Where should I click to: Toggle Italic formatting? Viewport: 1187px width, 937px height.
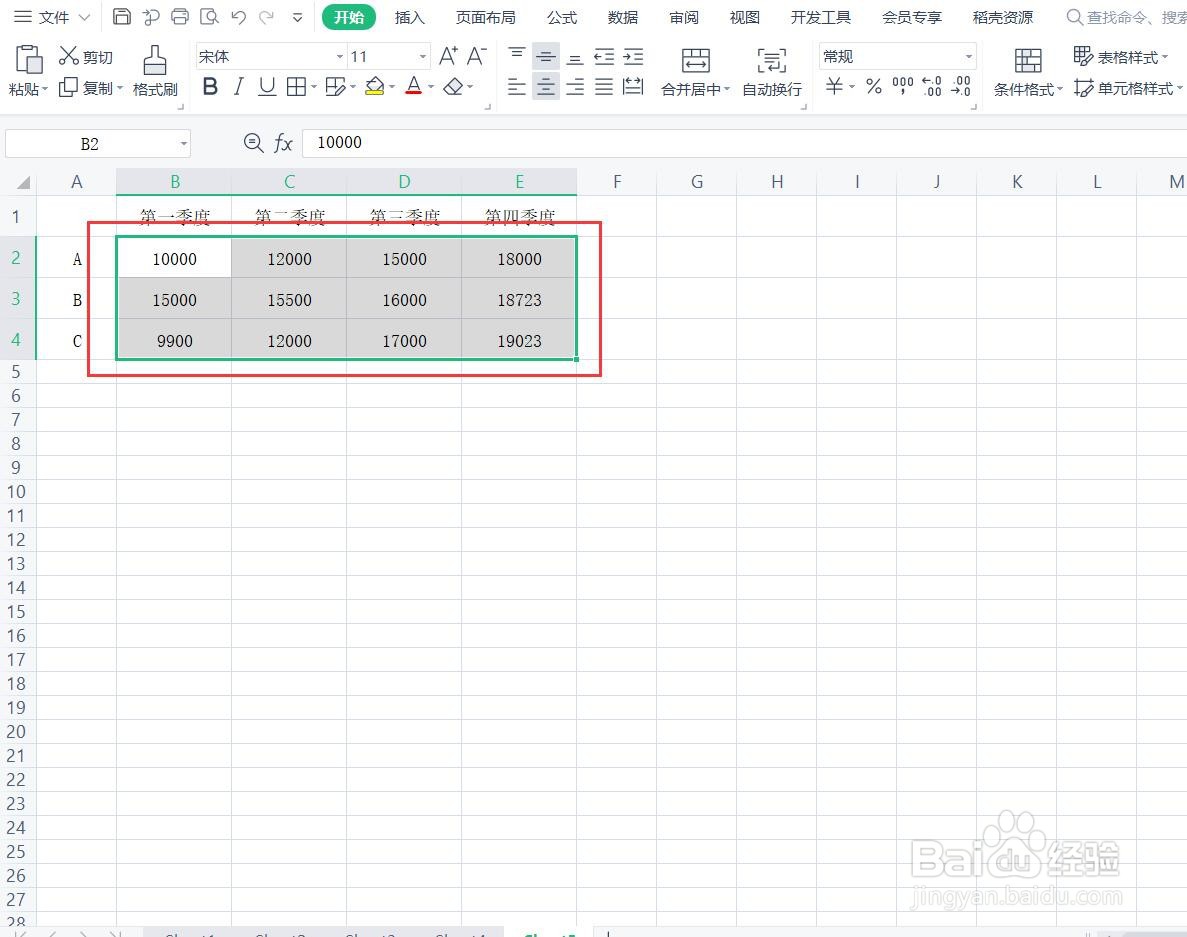238,87
